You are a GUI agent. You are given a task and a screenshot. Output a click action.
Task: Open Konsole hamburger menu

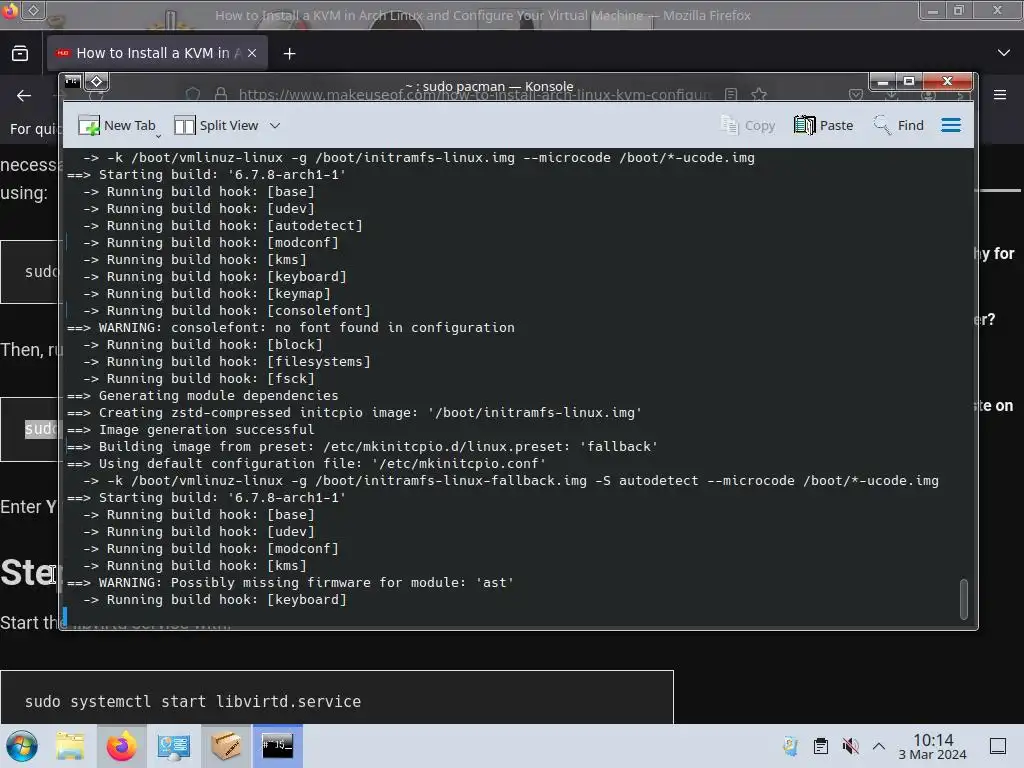[x=951, y=125]
